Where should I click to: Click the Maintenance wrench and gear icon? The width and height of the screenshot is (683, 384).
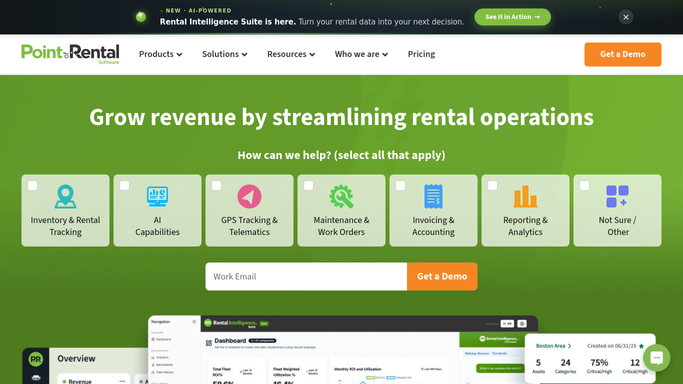341,196
